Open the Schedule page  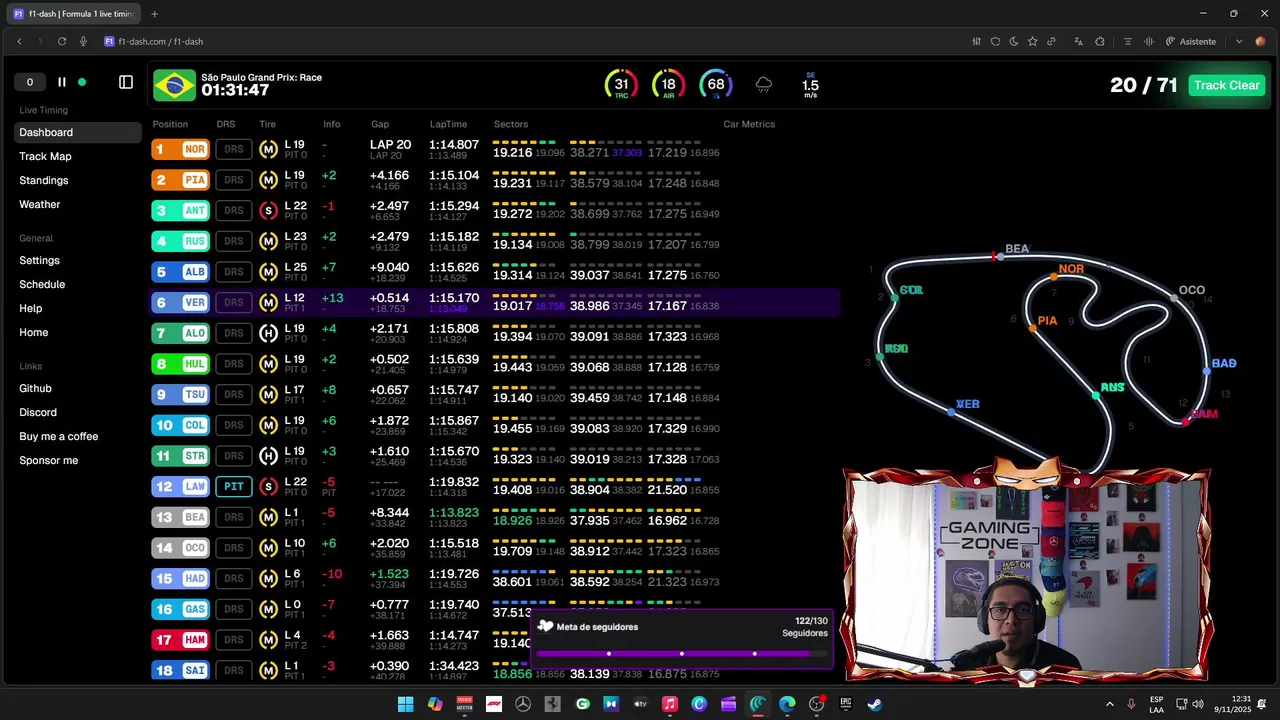point(42,284)
